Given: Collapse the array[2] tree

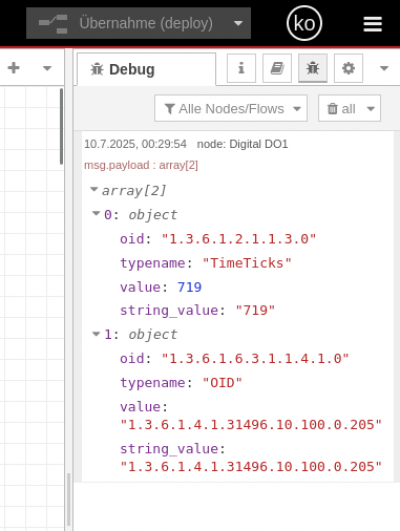Looking at the screenshot, I should point(94,189).
